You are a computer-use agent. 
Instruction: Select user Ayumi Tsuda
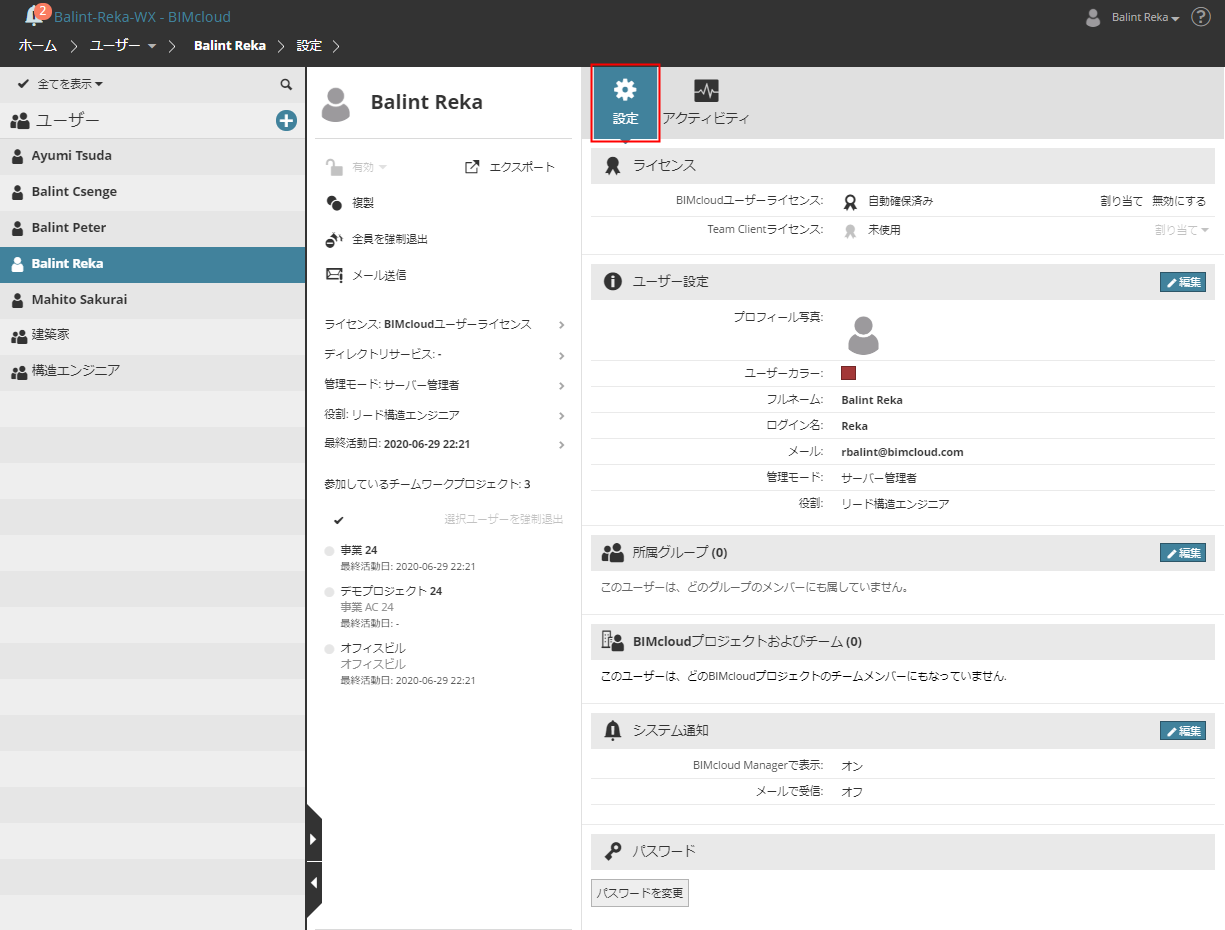tap(152, 156)
